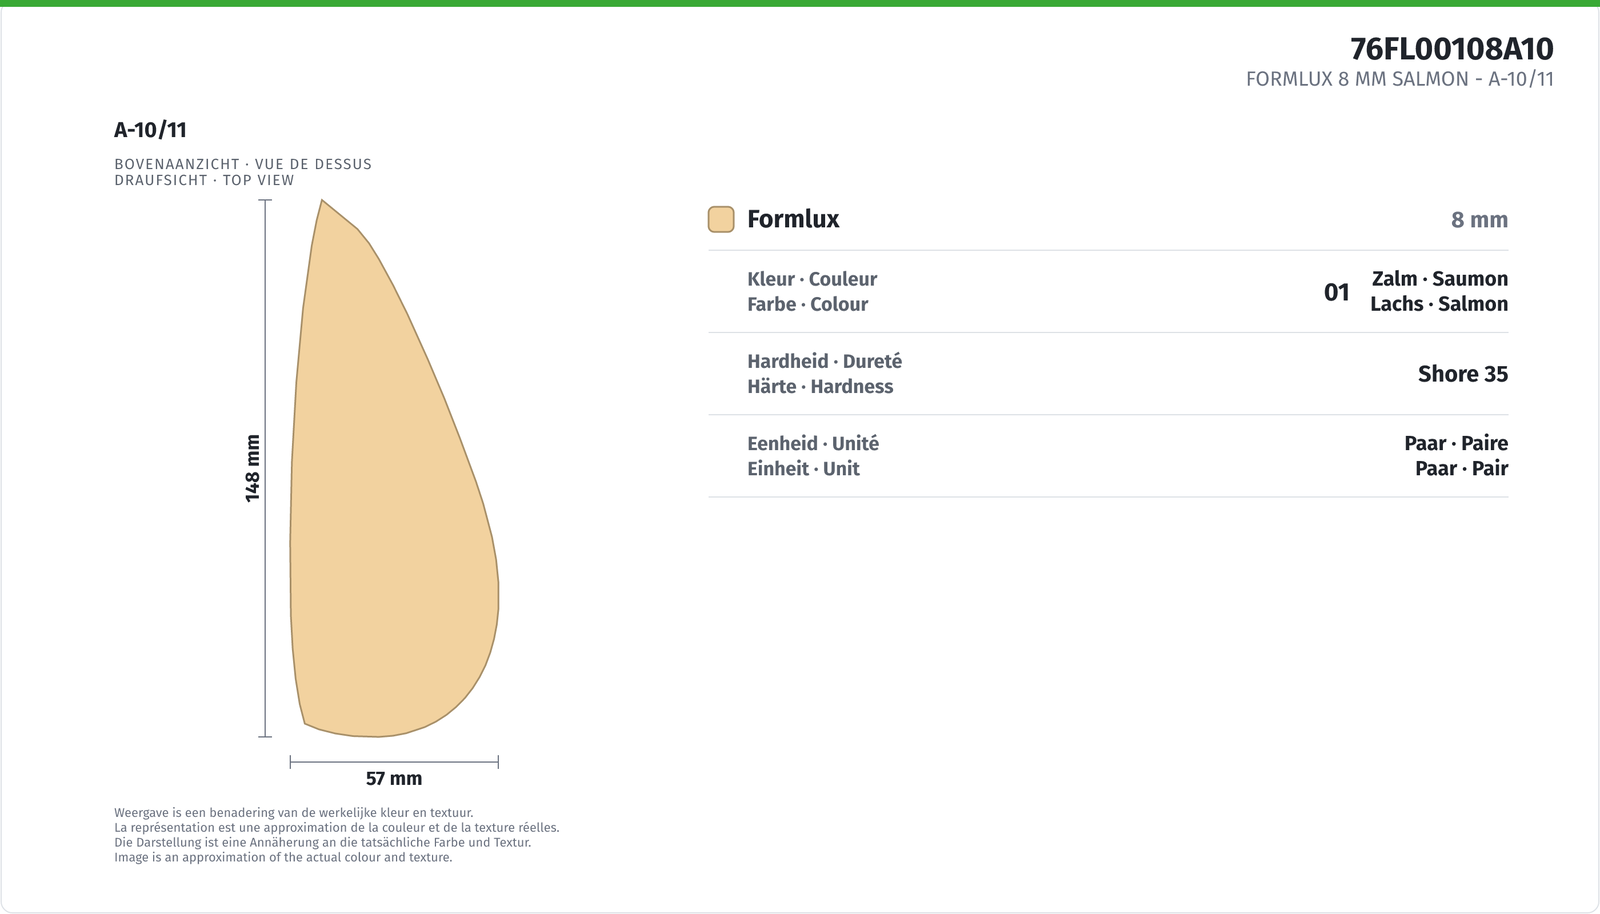Image resolution: width=1600 pixels, height=914 pixels.
Task: Click the A-10/11 model heading
Action: tap(151, 130)
